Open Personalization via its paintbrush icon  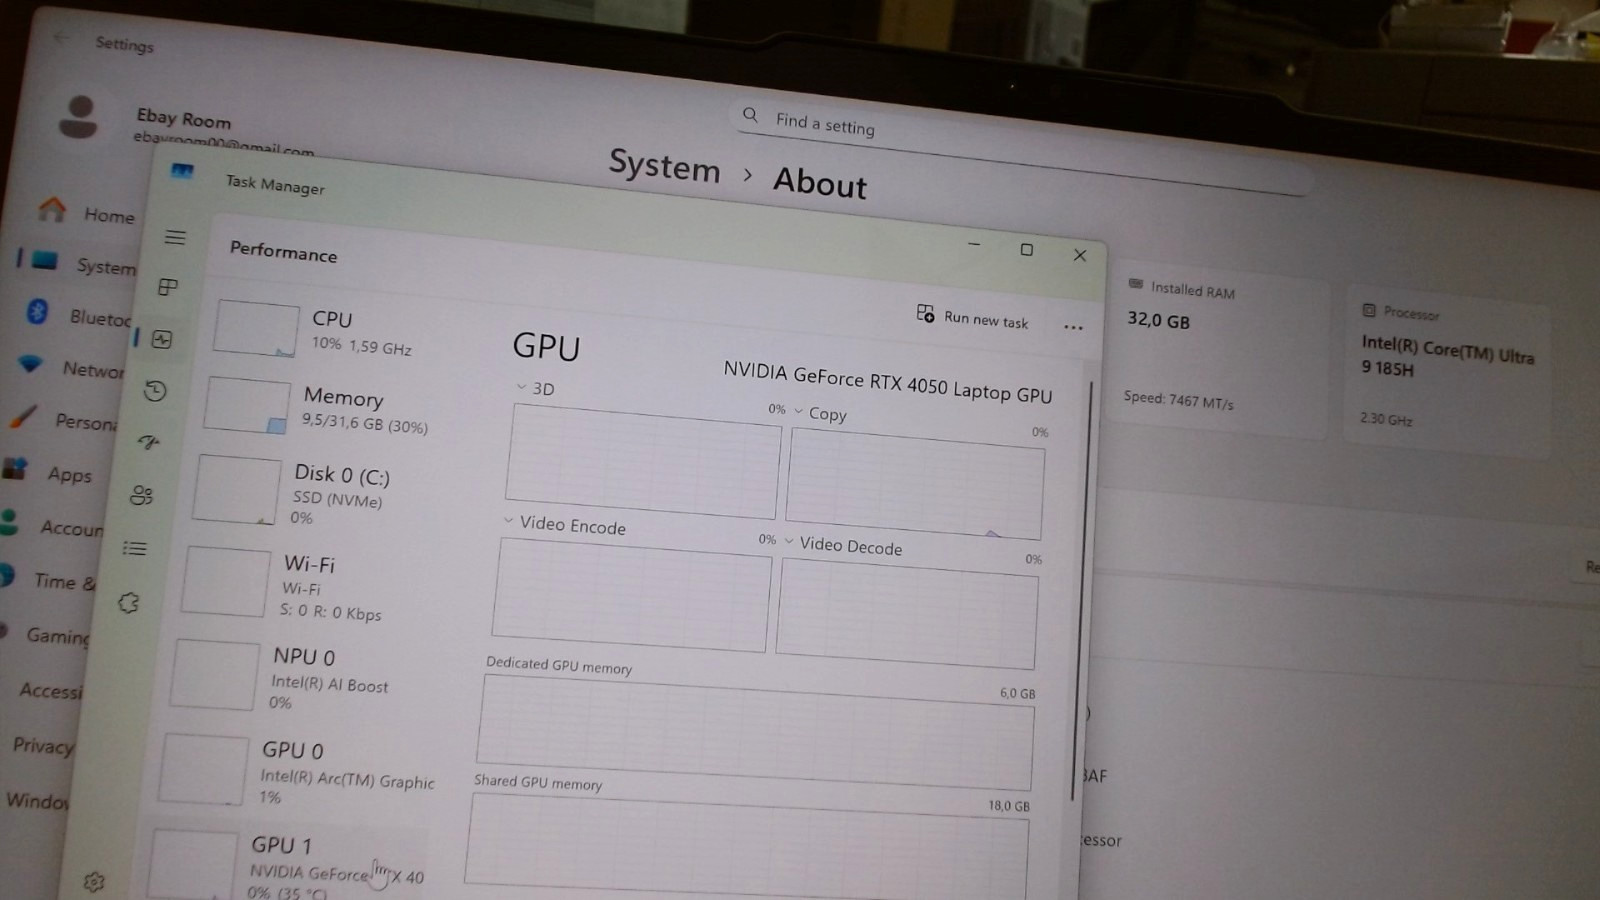point(22,416)
